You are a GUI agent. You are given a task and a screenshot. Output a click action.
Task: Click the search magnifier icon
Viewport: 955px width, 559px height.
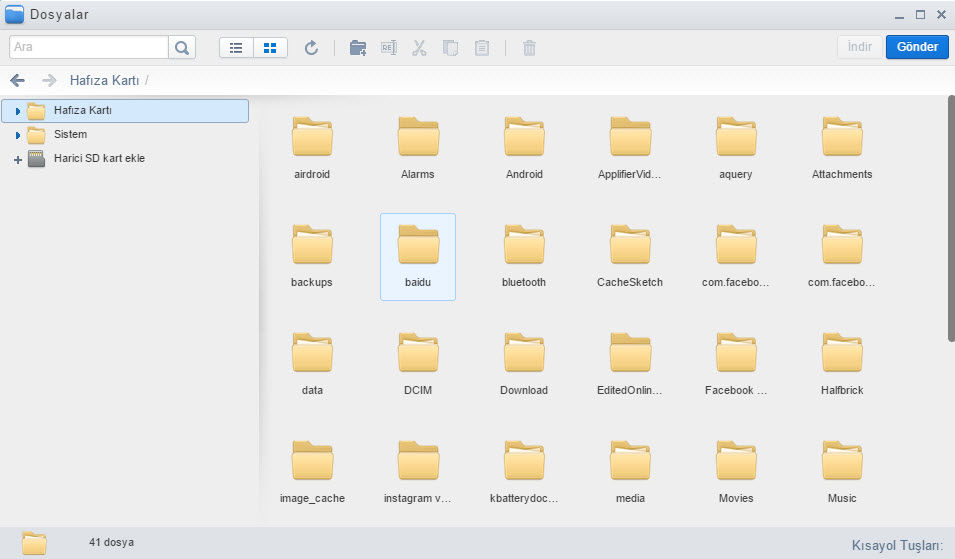coord(182,47)
